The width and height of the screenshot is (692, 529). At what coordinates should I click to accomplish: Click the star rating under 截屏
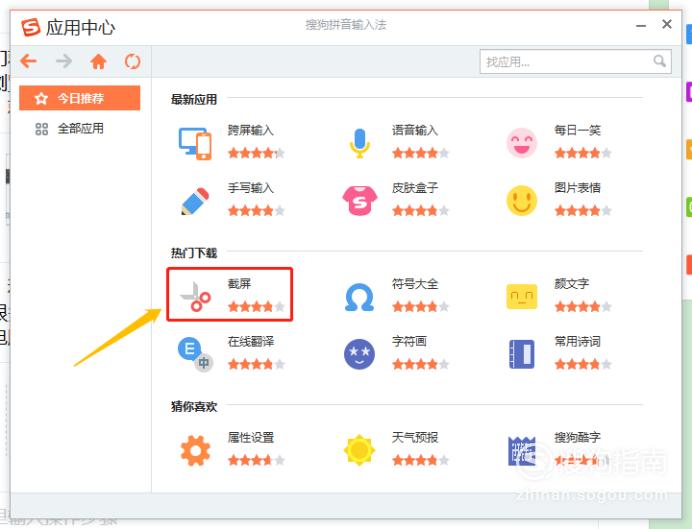tap(256, 306)
